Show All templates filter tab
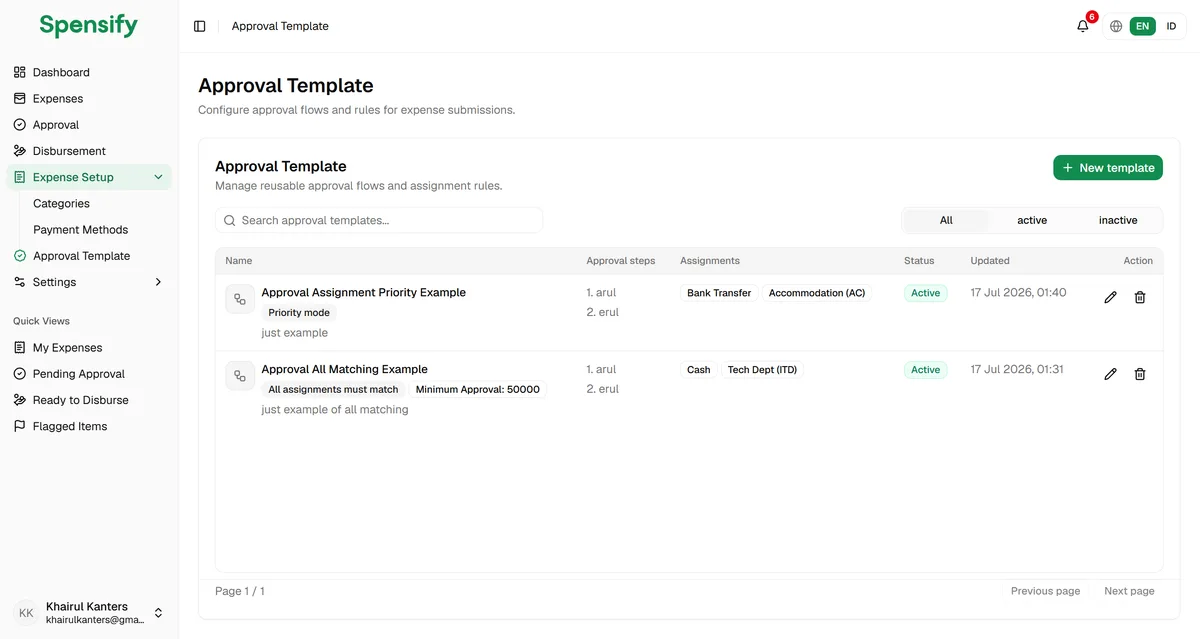1200x639 pixels. pos(946,220)
